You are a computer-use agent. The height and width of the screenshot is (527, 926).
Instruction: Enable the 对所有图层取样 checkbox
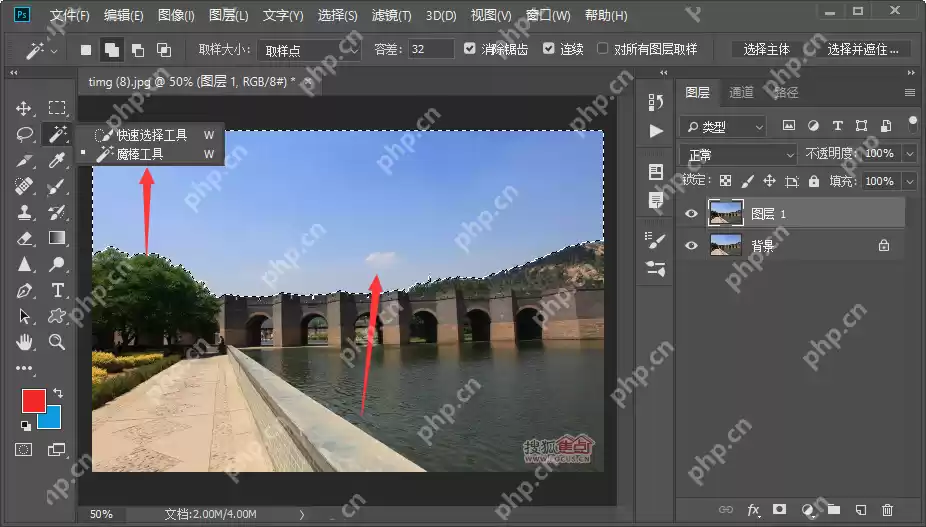[603, 49]
